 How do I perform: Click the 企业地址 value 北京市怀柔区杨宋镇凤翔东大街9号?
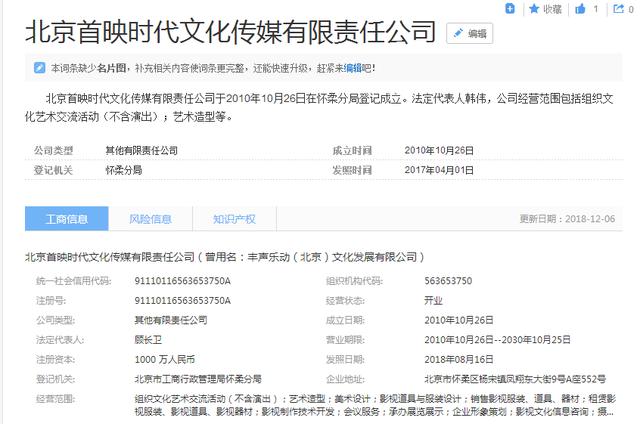pyautogui.click(x=515, y=379)
